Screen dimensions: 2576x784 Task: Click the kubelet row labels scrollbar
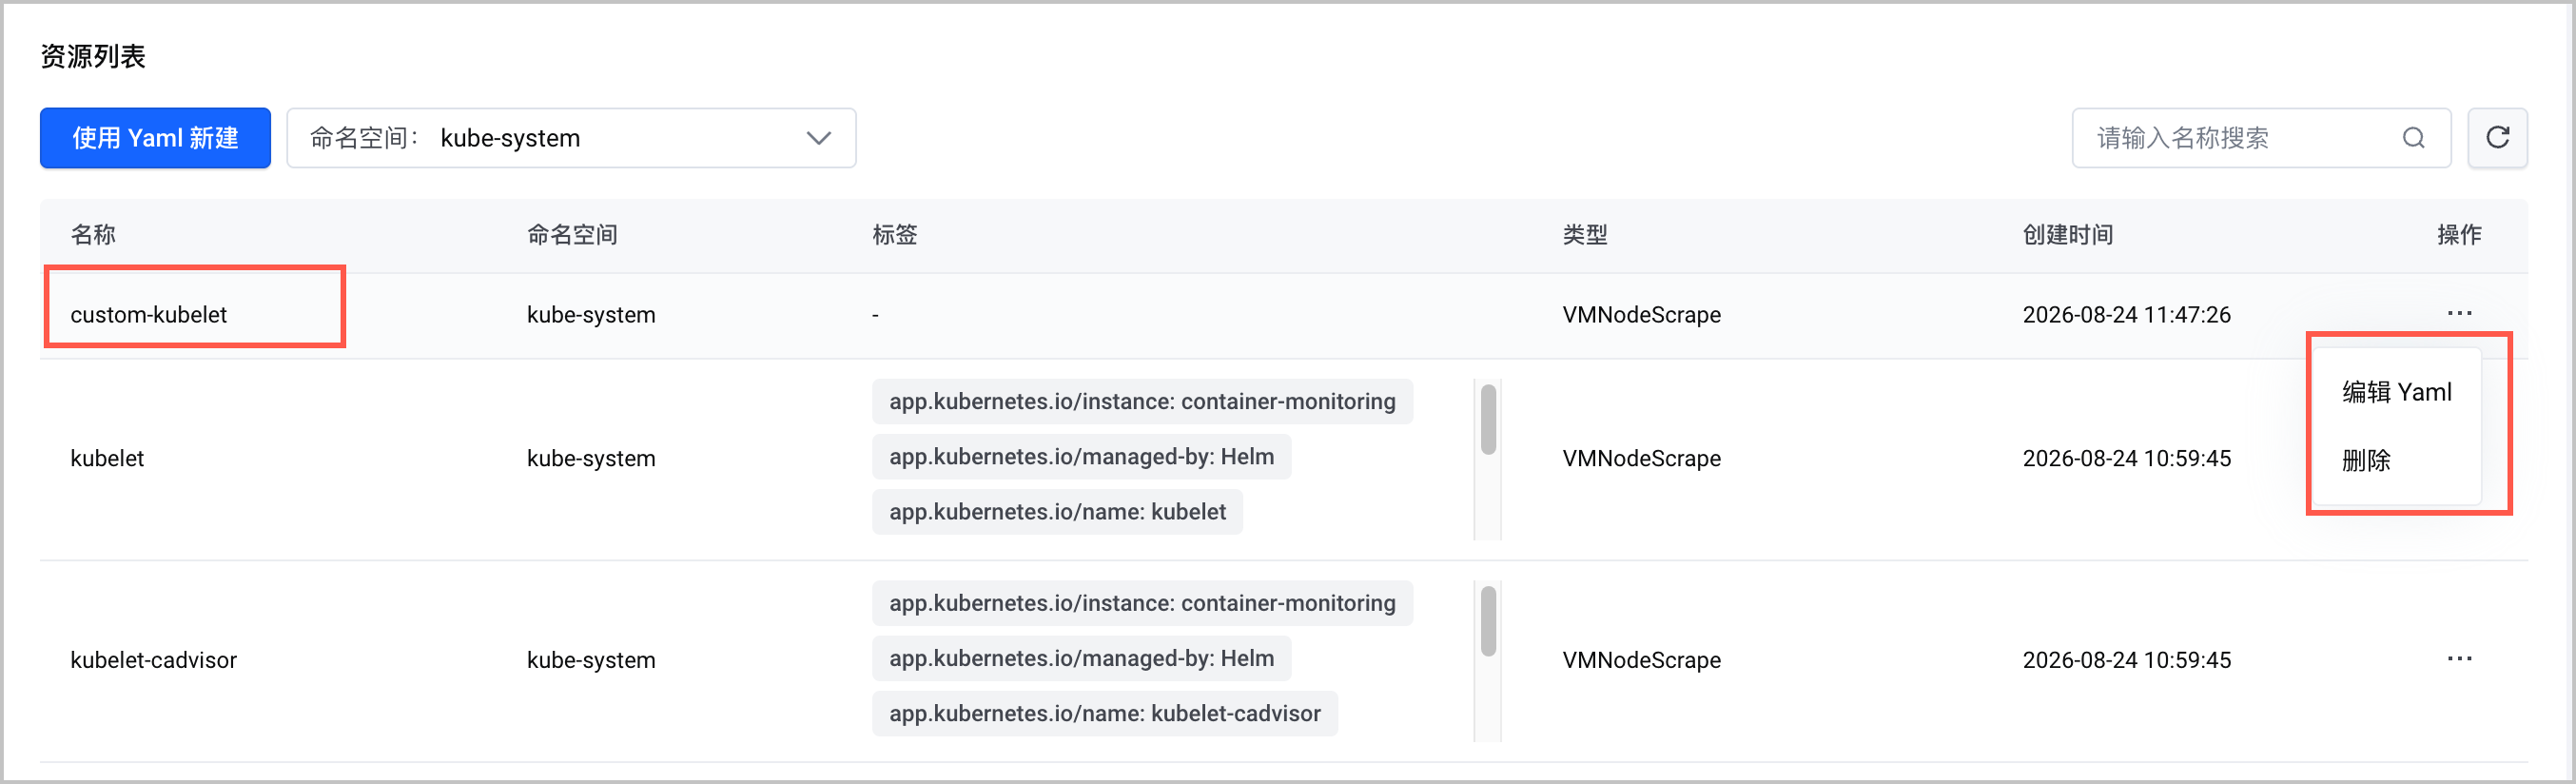[x=1488, y=459]
